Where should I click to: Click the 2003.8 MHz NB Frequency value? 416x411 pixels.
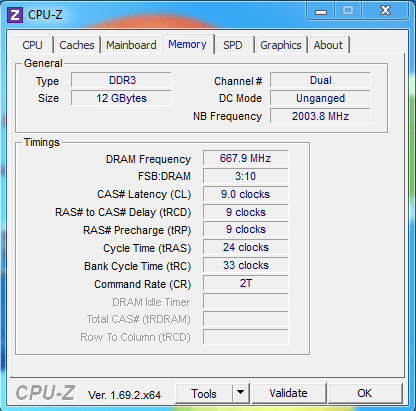320,116
